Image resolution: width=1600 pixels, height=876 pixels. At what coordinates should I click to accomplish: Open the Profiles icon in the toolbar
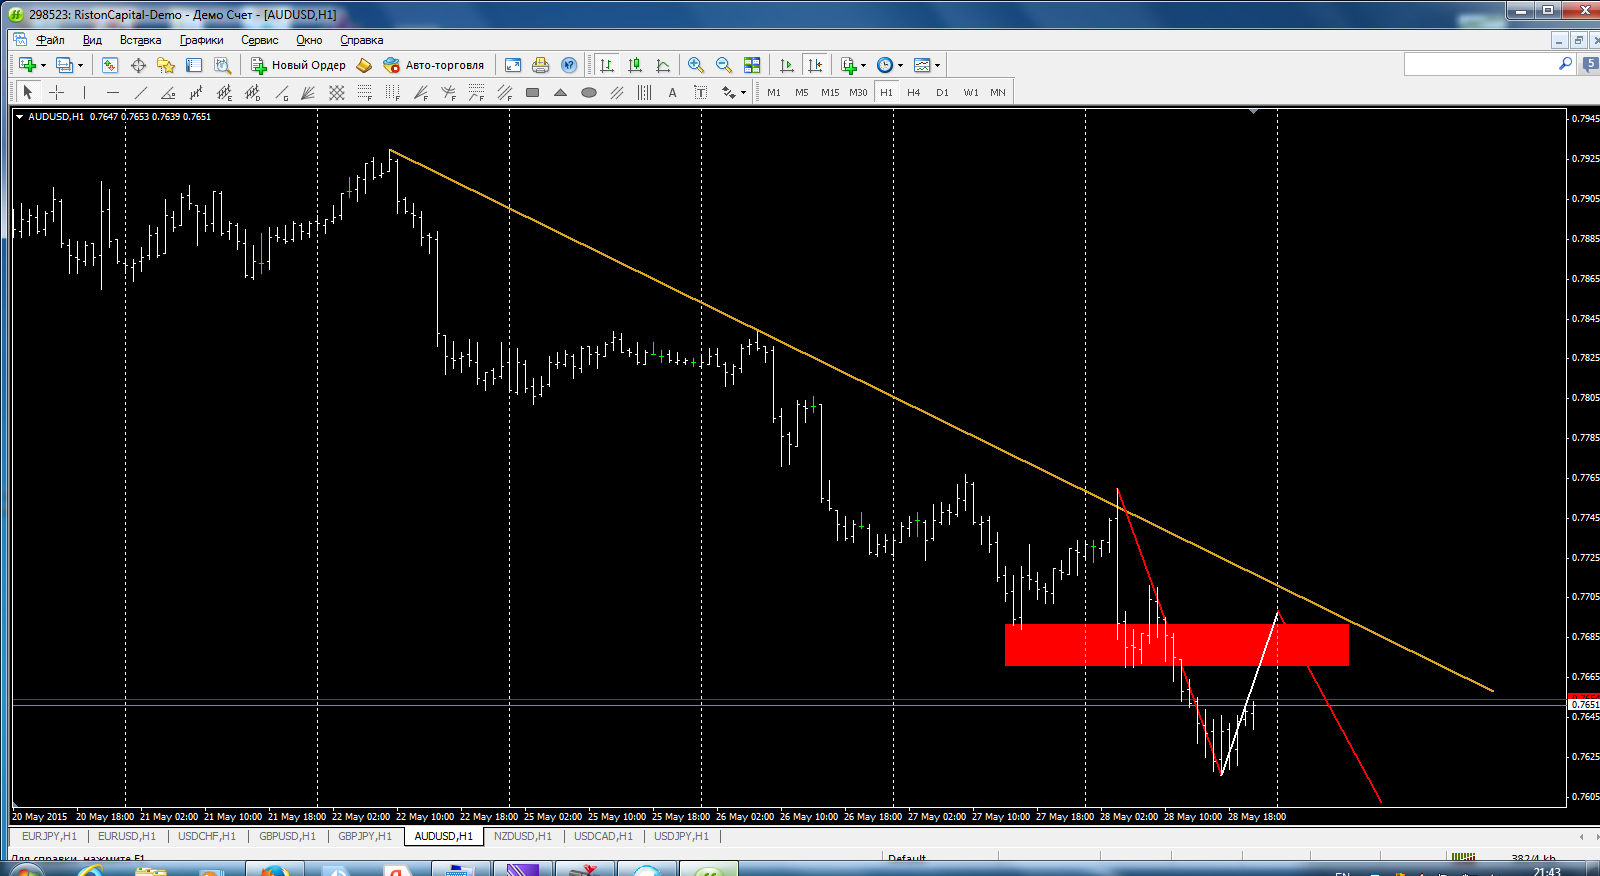coord(64,65)
